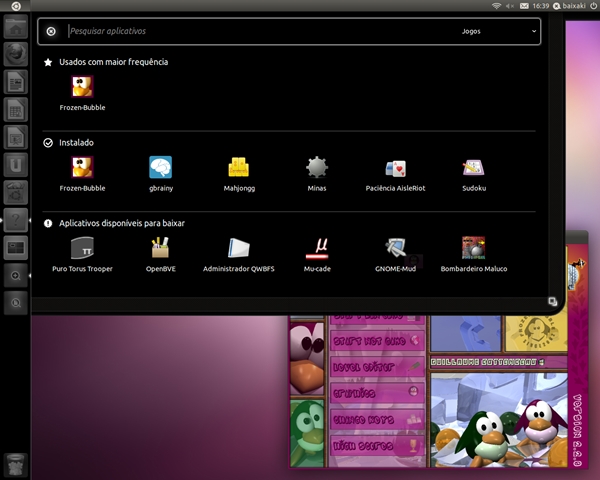Select OpenBVE from available apps
Image resolution: width=600 pixels, height=480 pixels.
coord(160,248)
